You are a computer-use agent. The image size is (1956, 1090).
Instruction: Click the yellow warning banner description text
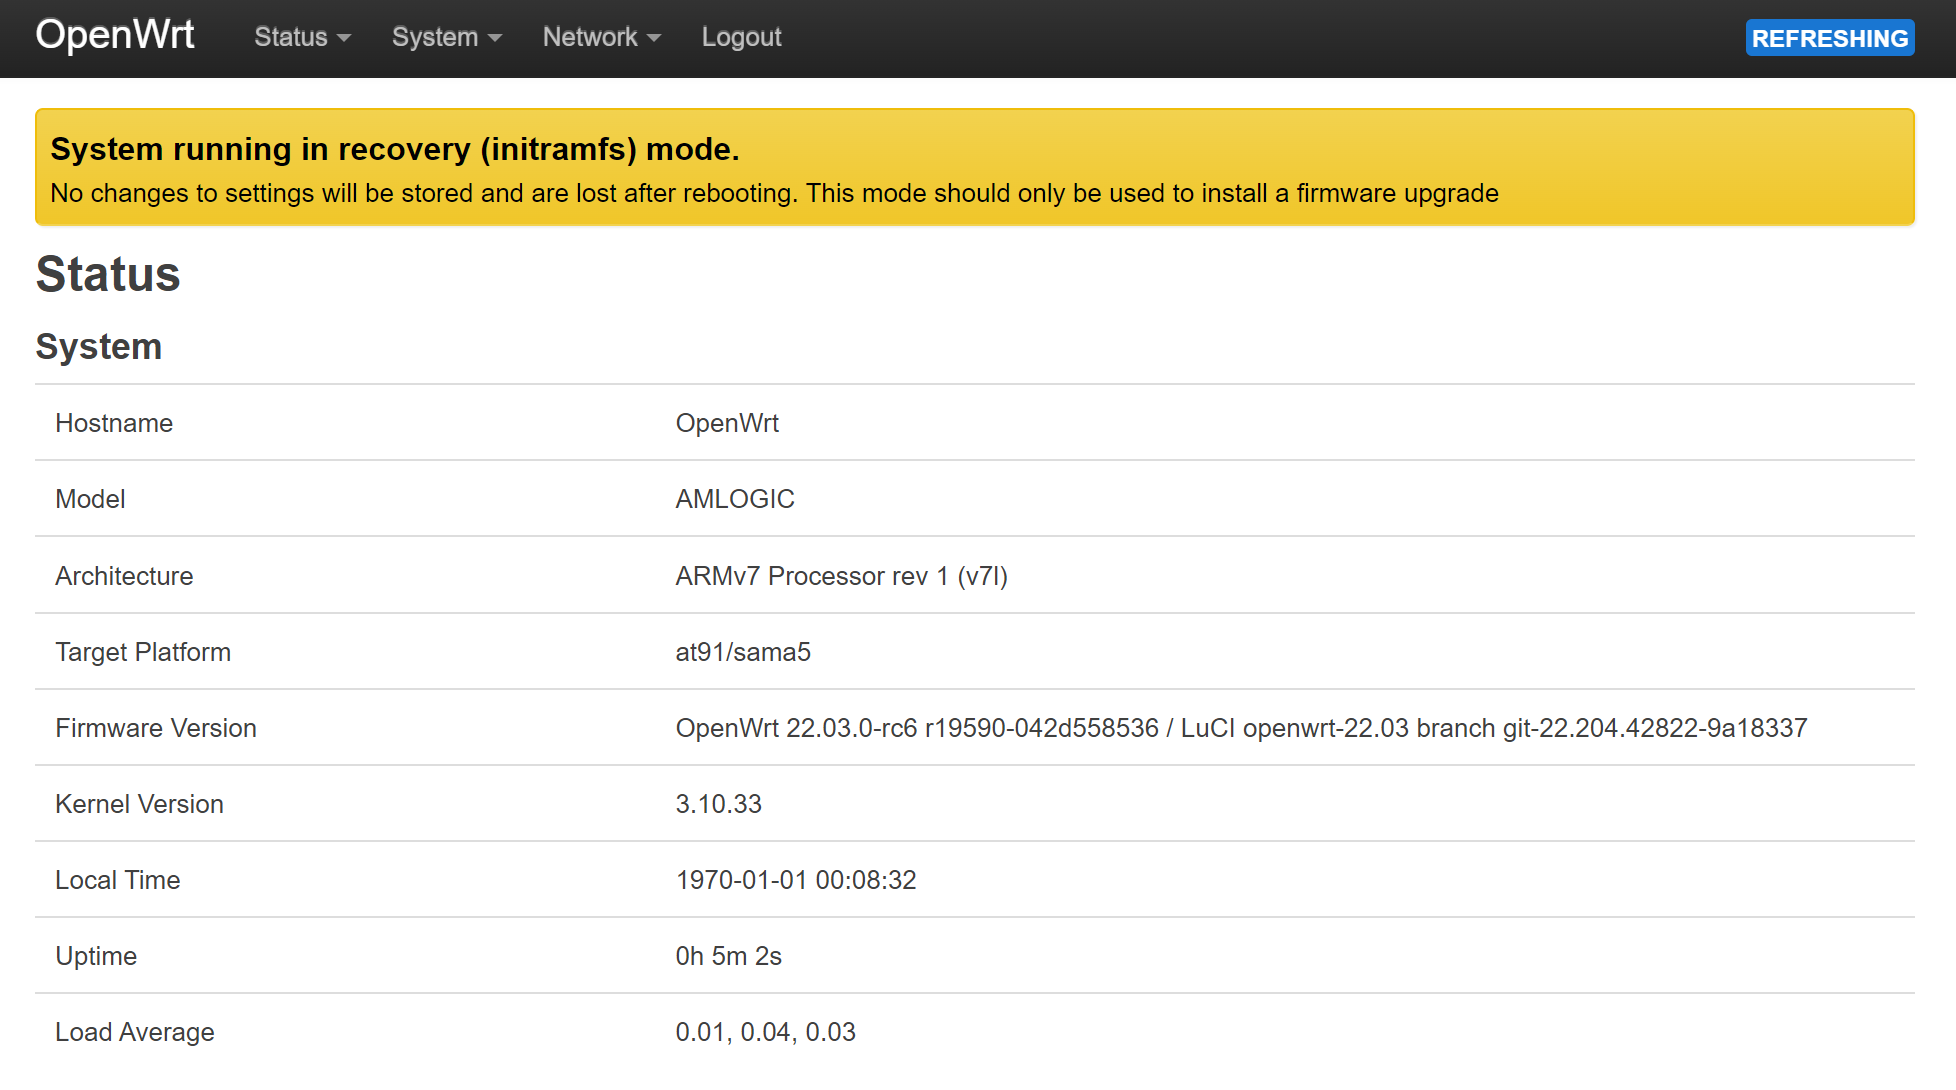pos(773,193)
